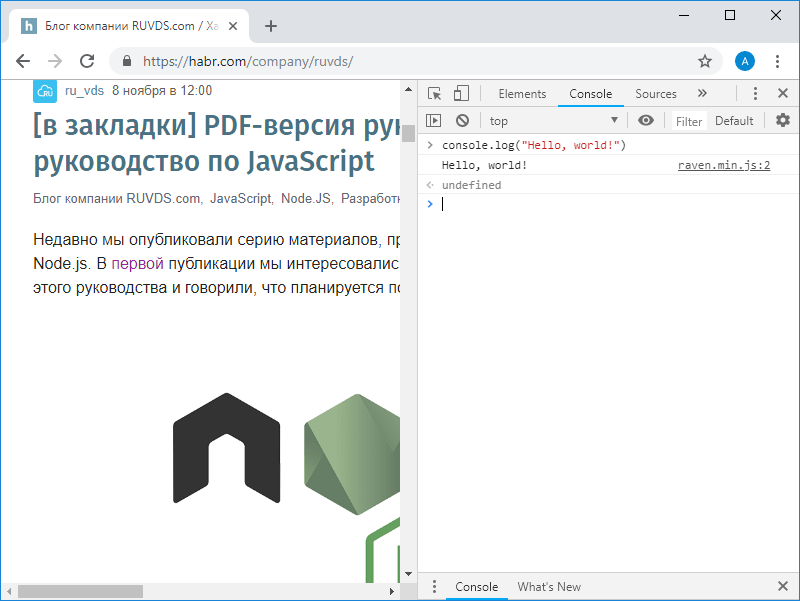
Task: Reload the page
Action: [87, 61]
